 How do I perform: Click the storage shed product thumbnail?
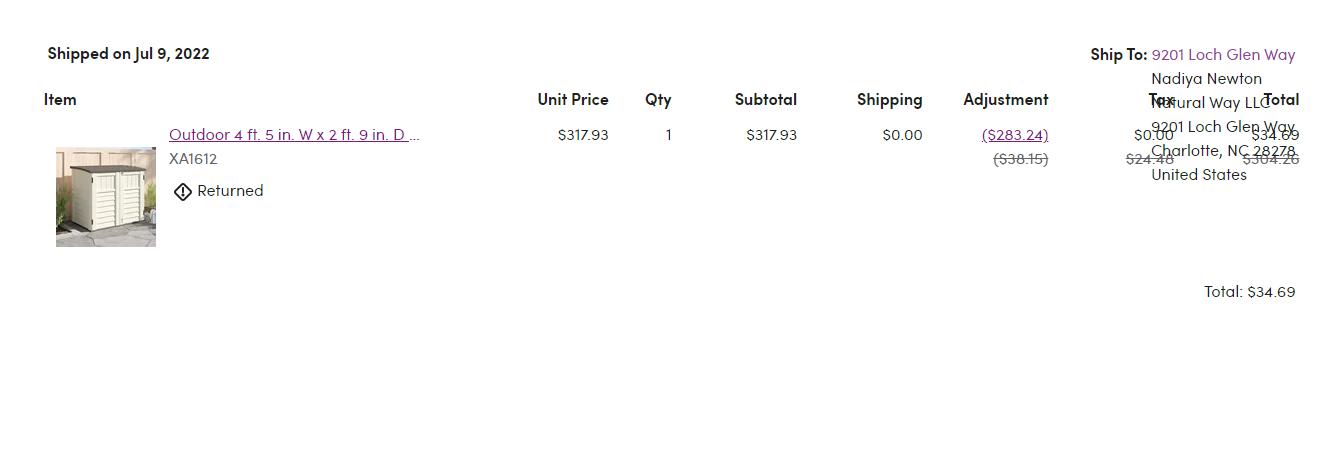point(106,197)
